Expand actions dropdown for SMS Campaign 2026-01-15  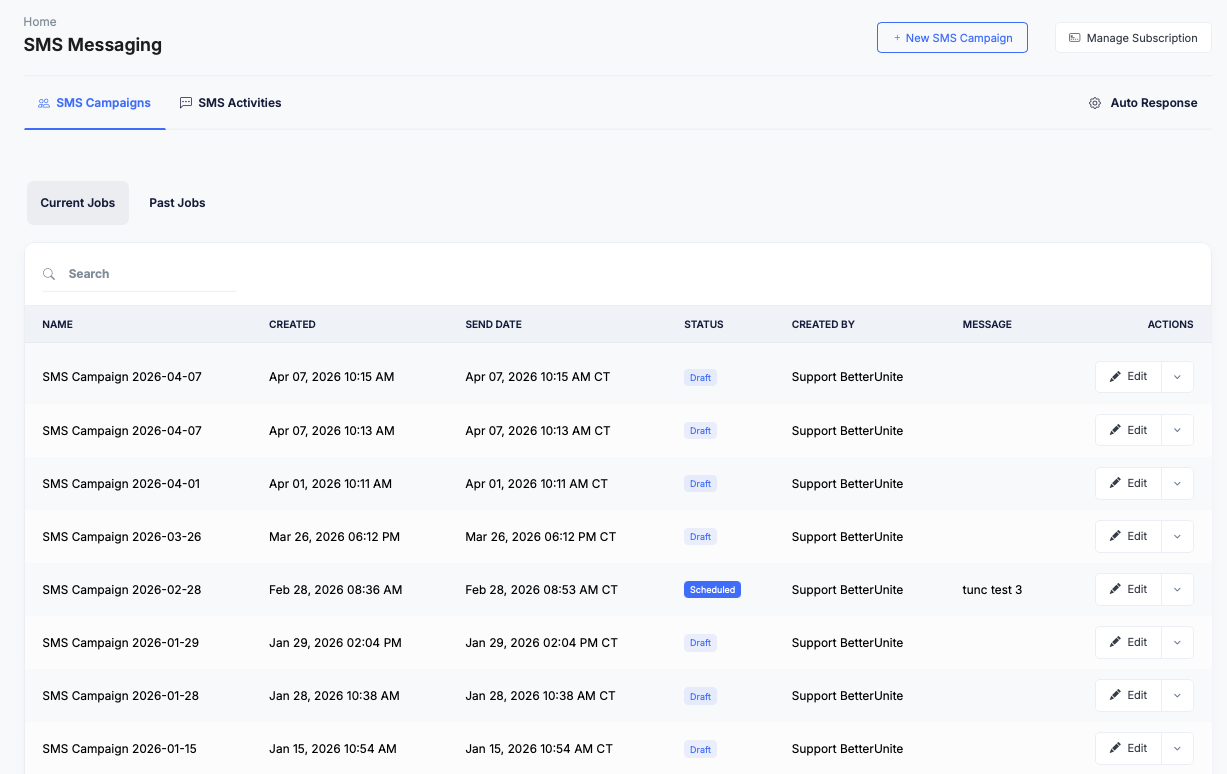(1177, 748)
